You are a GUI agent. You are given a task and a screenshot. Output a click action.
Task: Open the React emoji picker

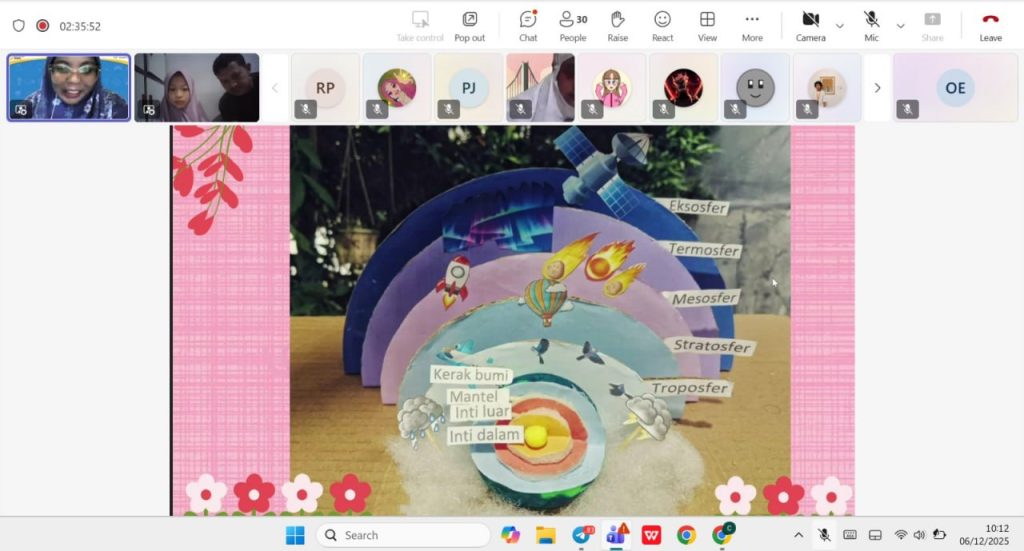[662, 25]
